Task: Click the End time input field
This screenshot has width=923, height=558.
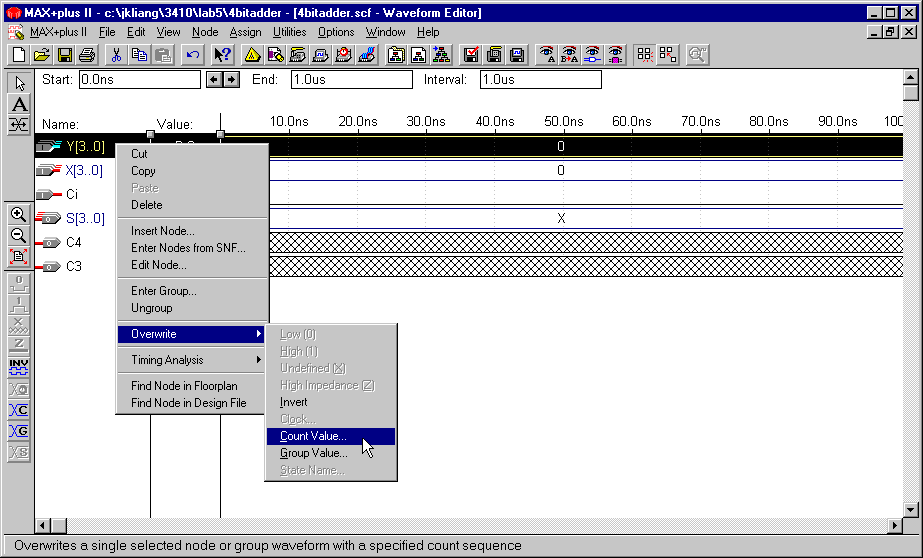Action: coord(351,80)
